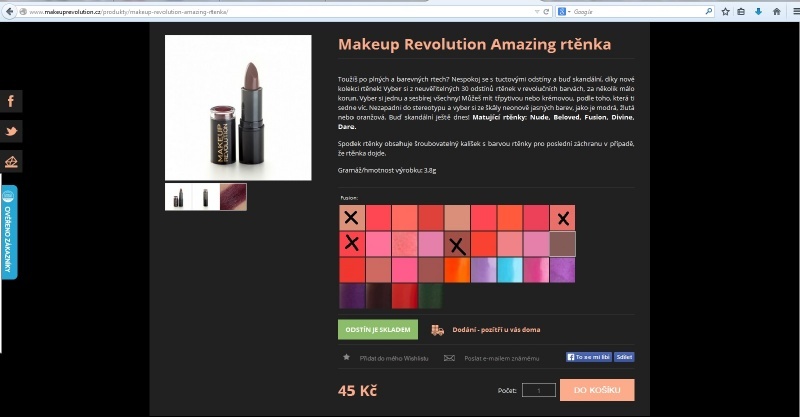Open the Facebook sidebar share icon
This screenshot has height=417, width=800.
click(x=11, y=101)
